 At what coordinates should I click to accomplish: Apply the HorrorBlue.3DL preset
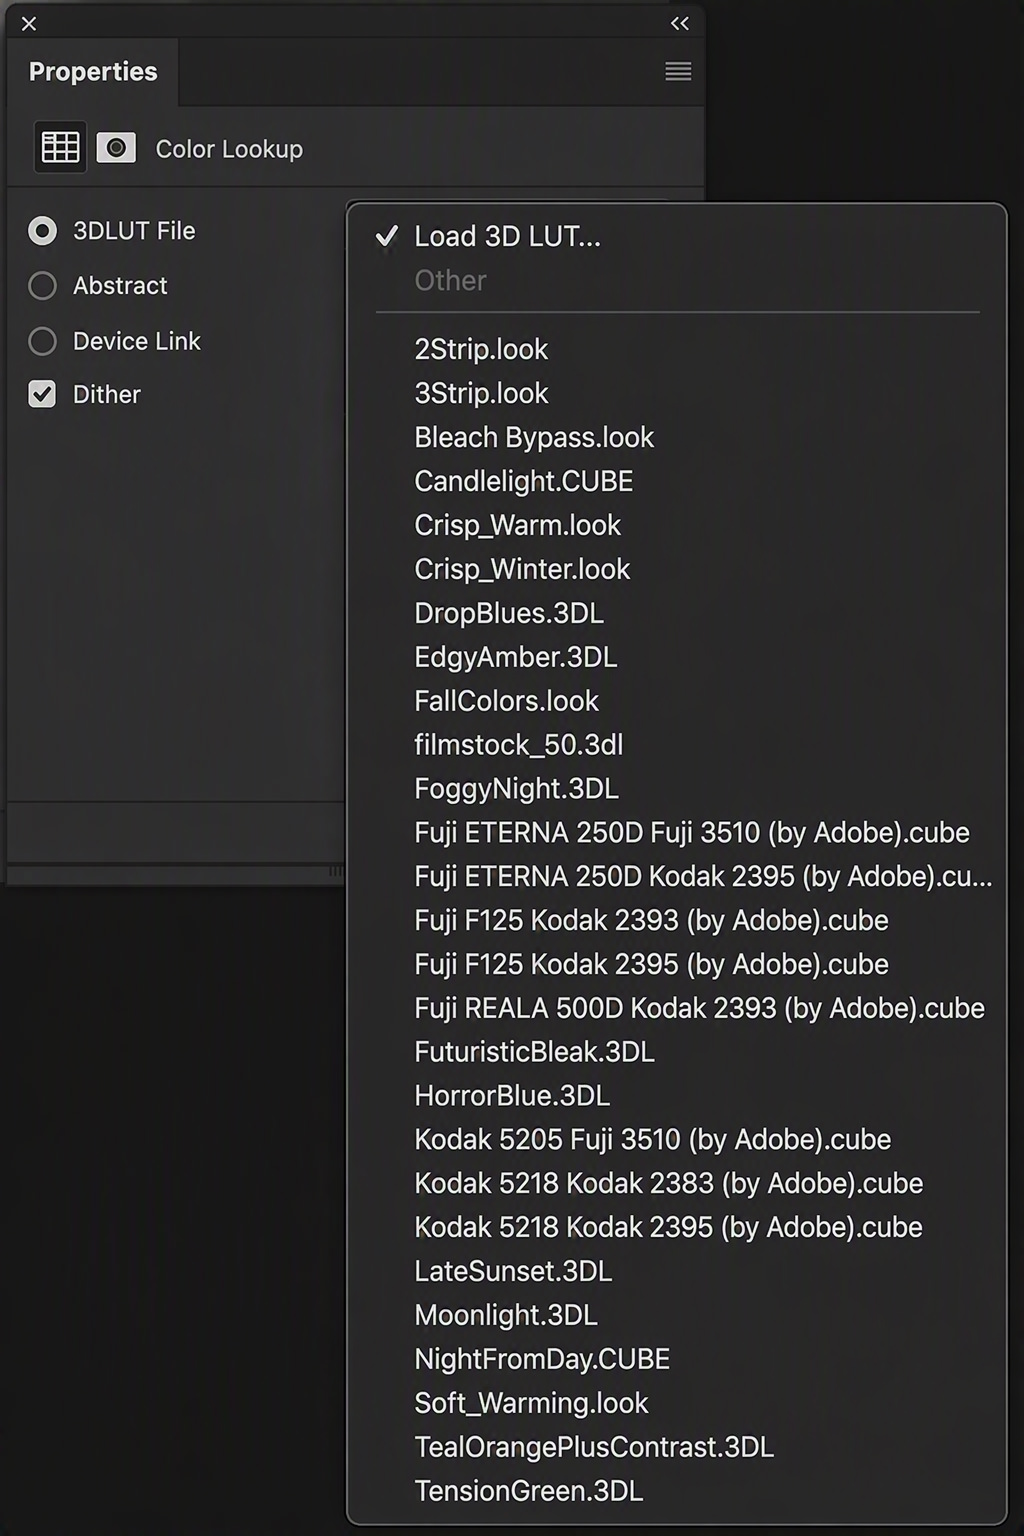coord(677,1097)
